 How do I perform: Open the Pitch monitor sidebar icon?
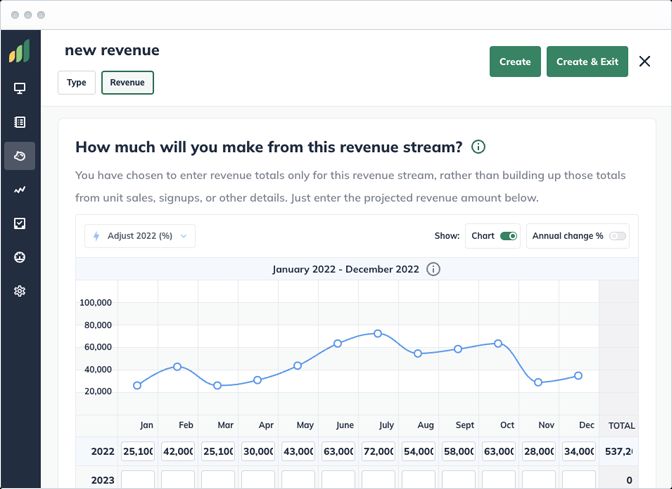pos(19,88)
